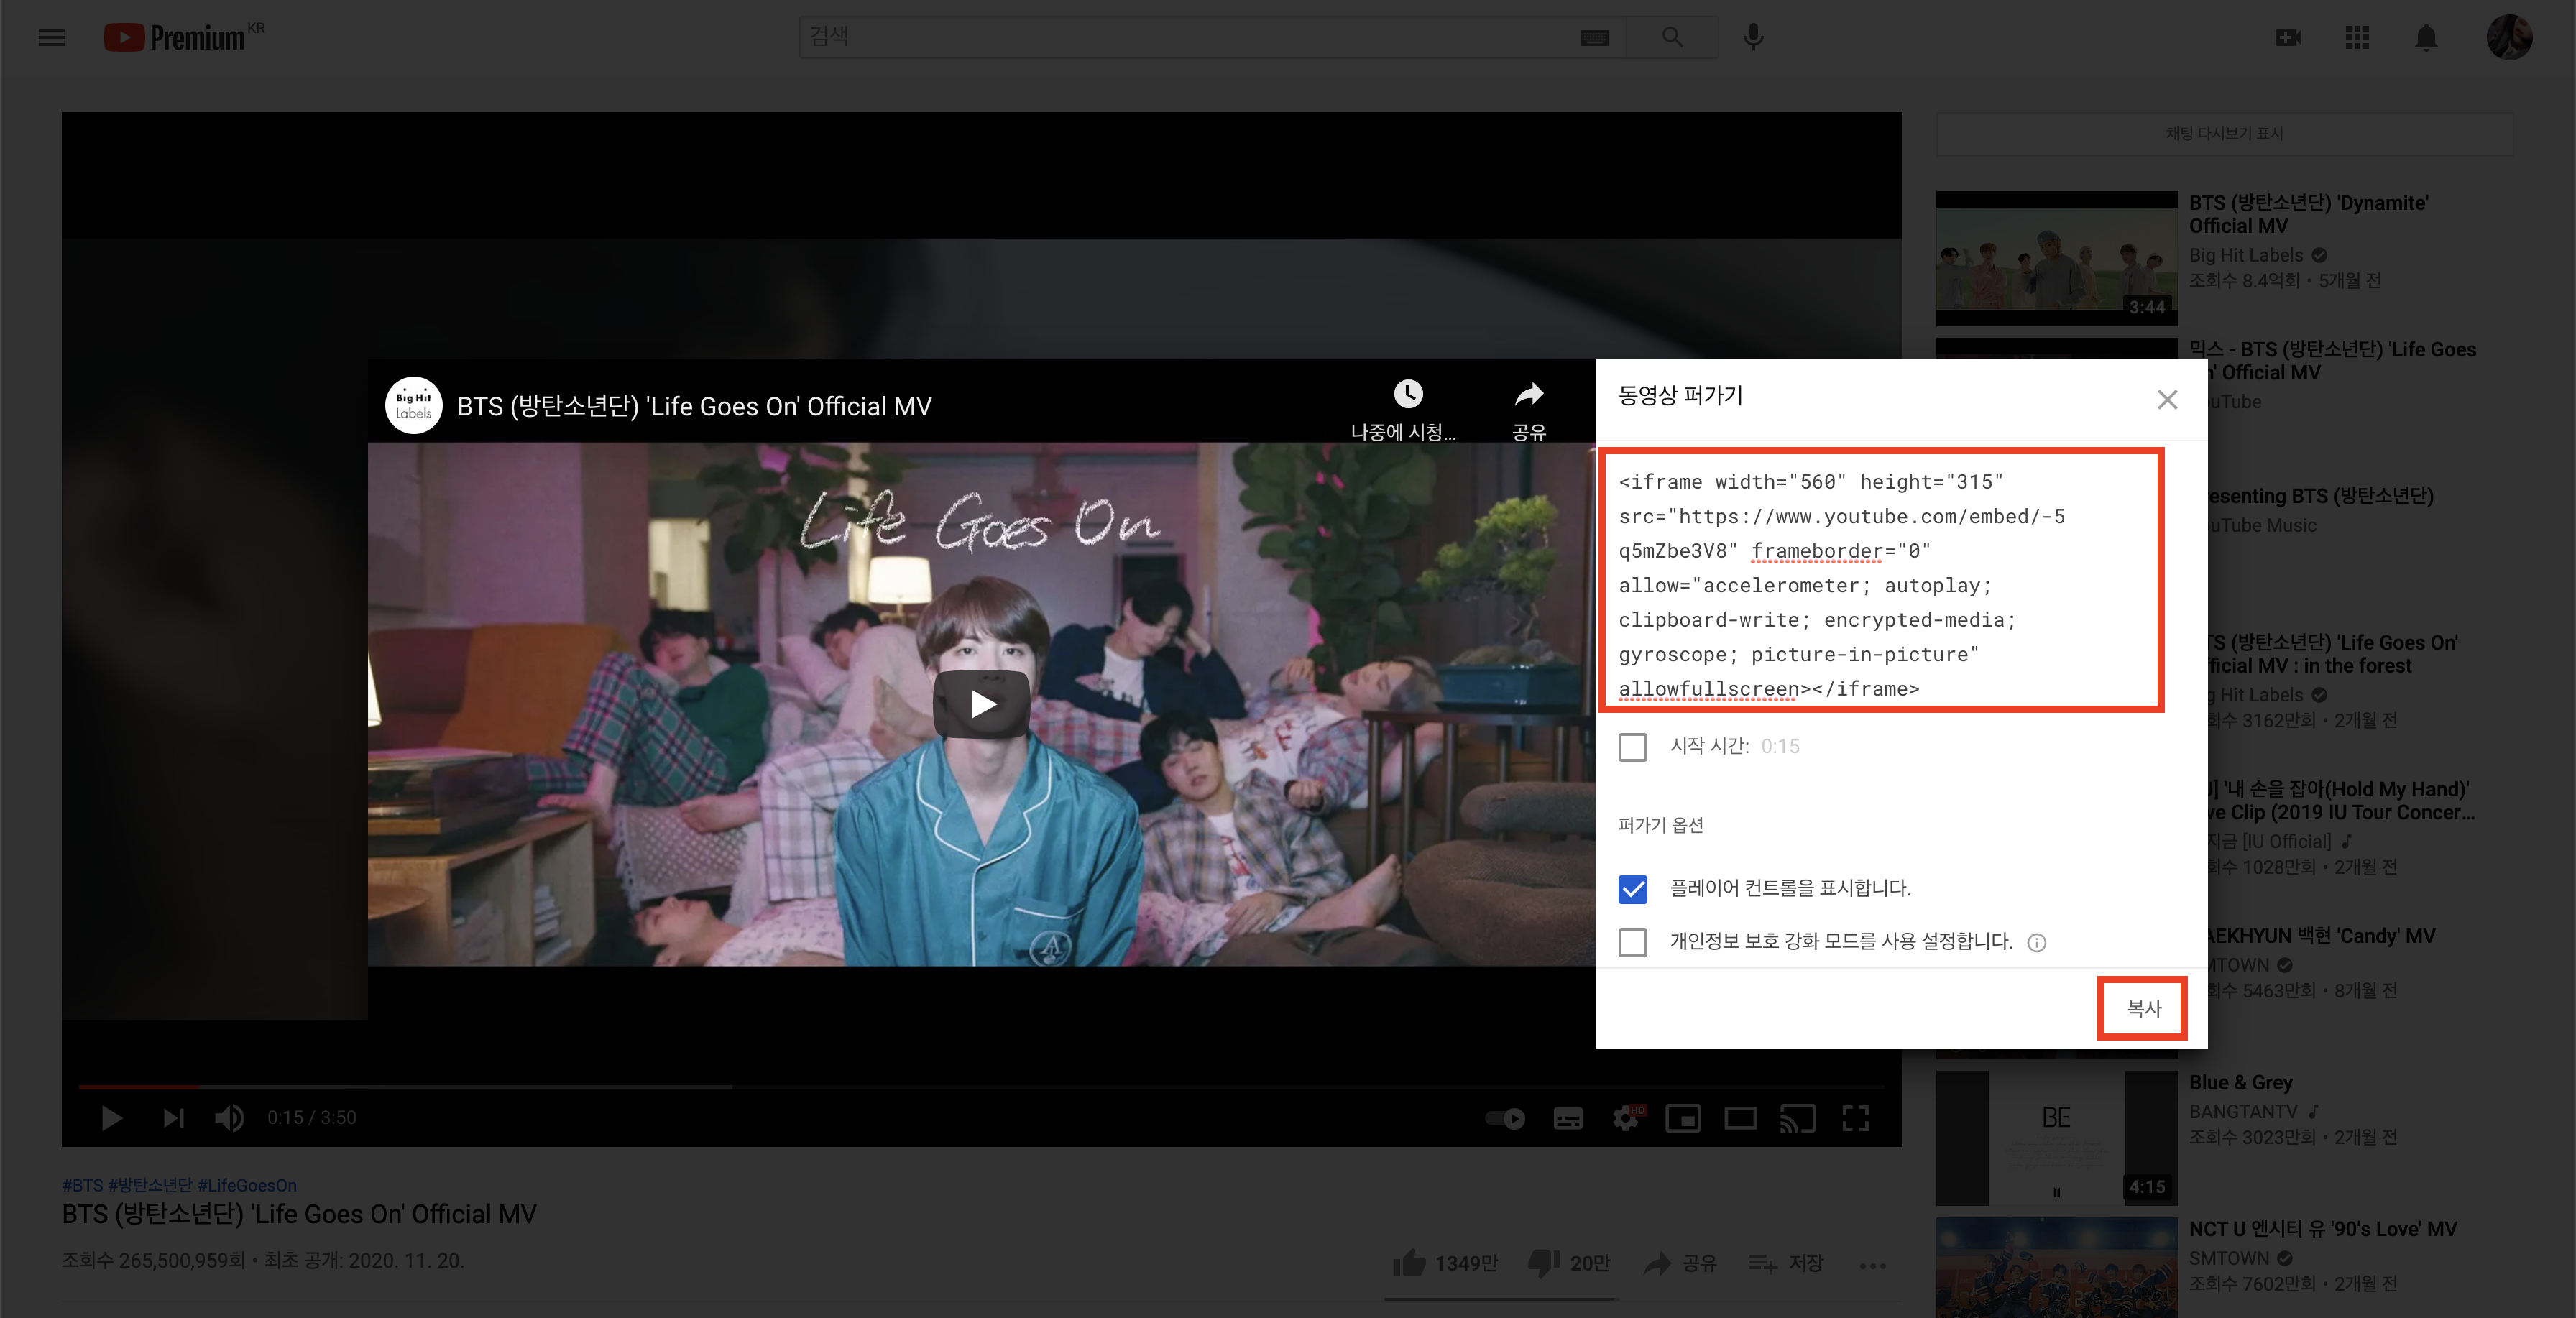Image resolution: width=2576 pixels, height=1318 pixels.
Task: Open the notifications bell
Action: (2426, 38)
